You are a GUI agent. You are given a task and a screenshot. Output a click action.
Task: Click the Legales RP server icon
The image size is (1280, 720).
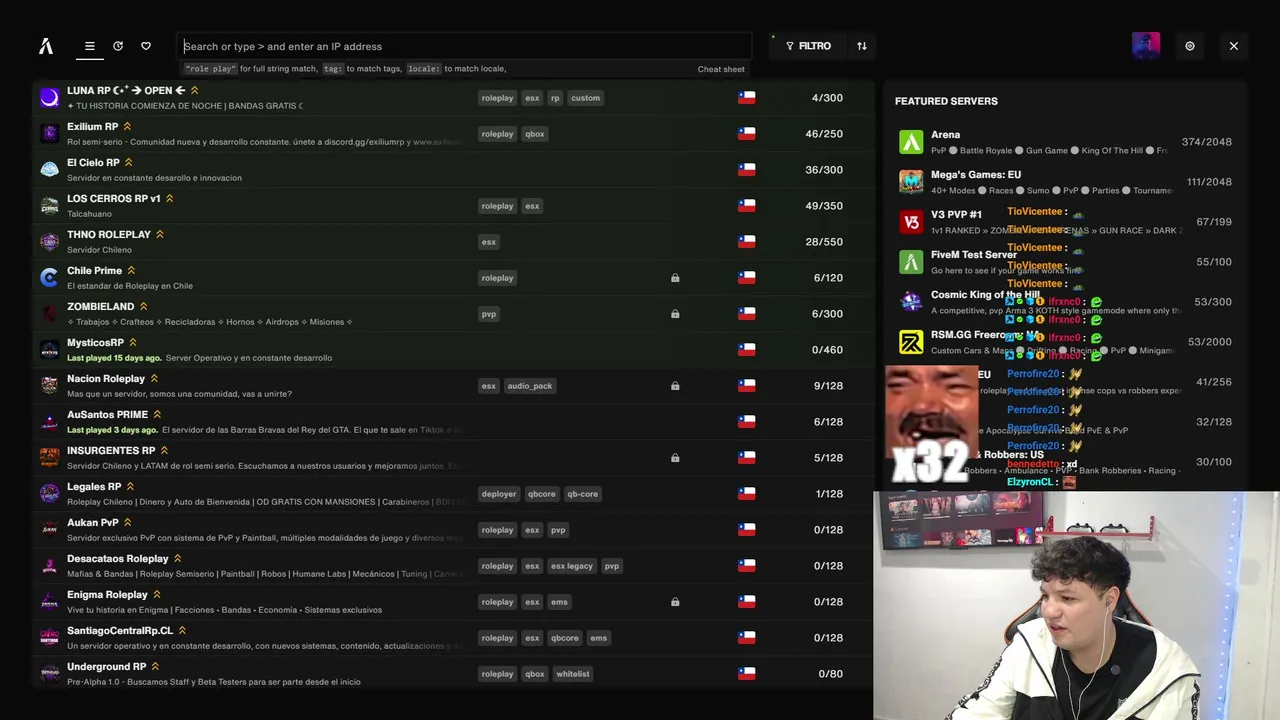point(49,494)
